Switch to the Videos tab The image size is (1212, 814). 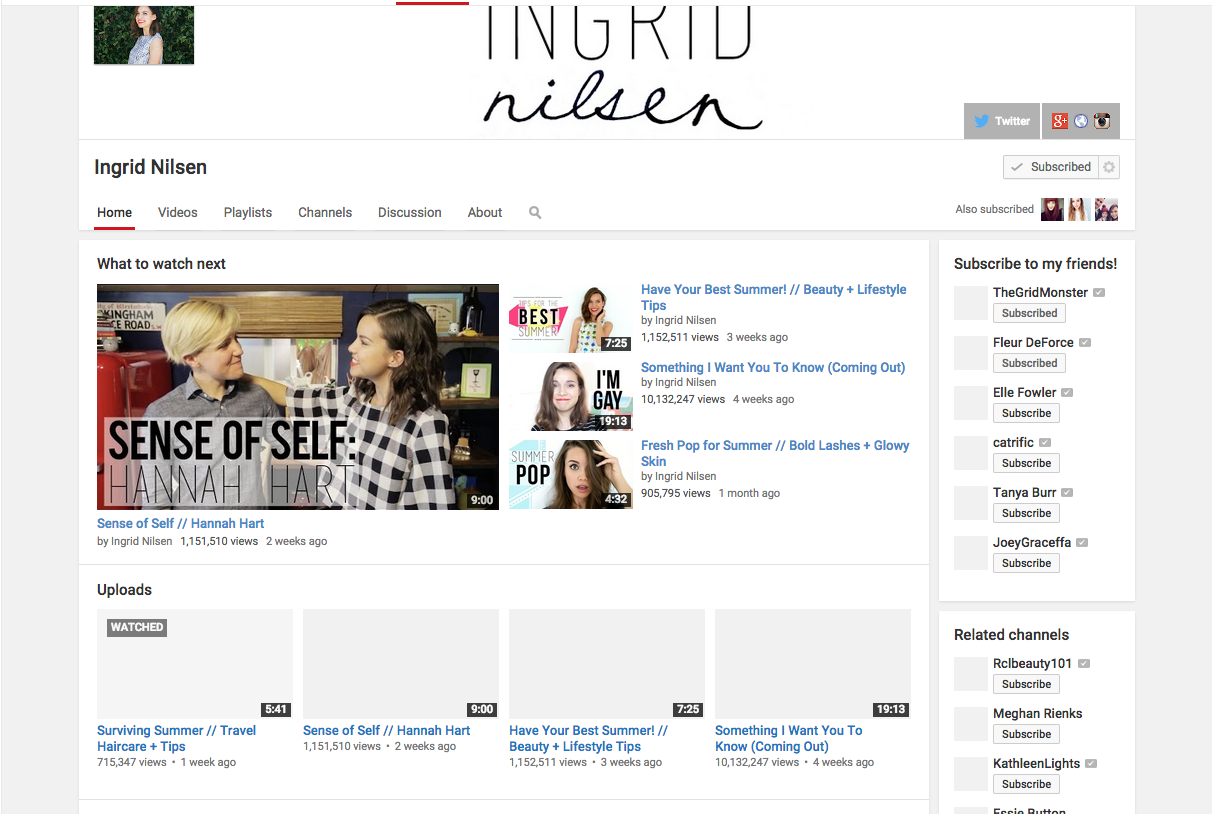[x=177, y=212]
